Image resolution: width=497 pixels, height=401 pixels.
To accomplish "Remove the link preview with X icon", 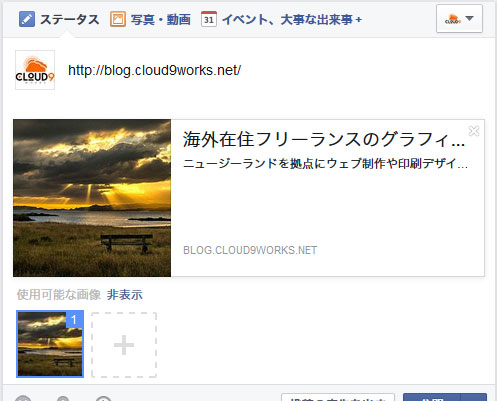I will 474,131.
